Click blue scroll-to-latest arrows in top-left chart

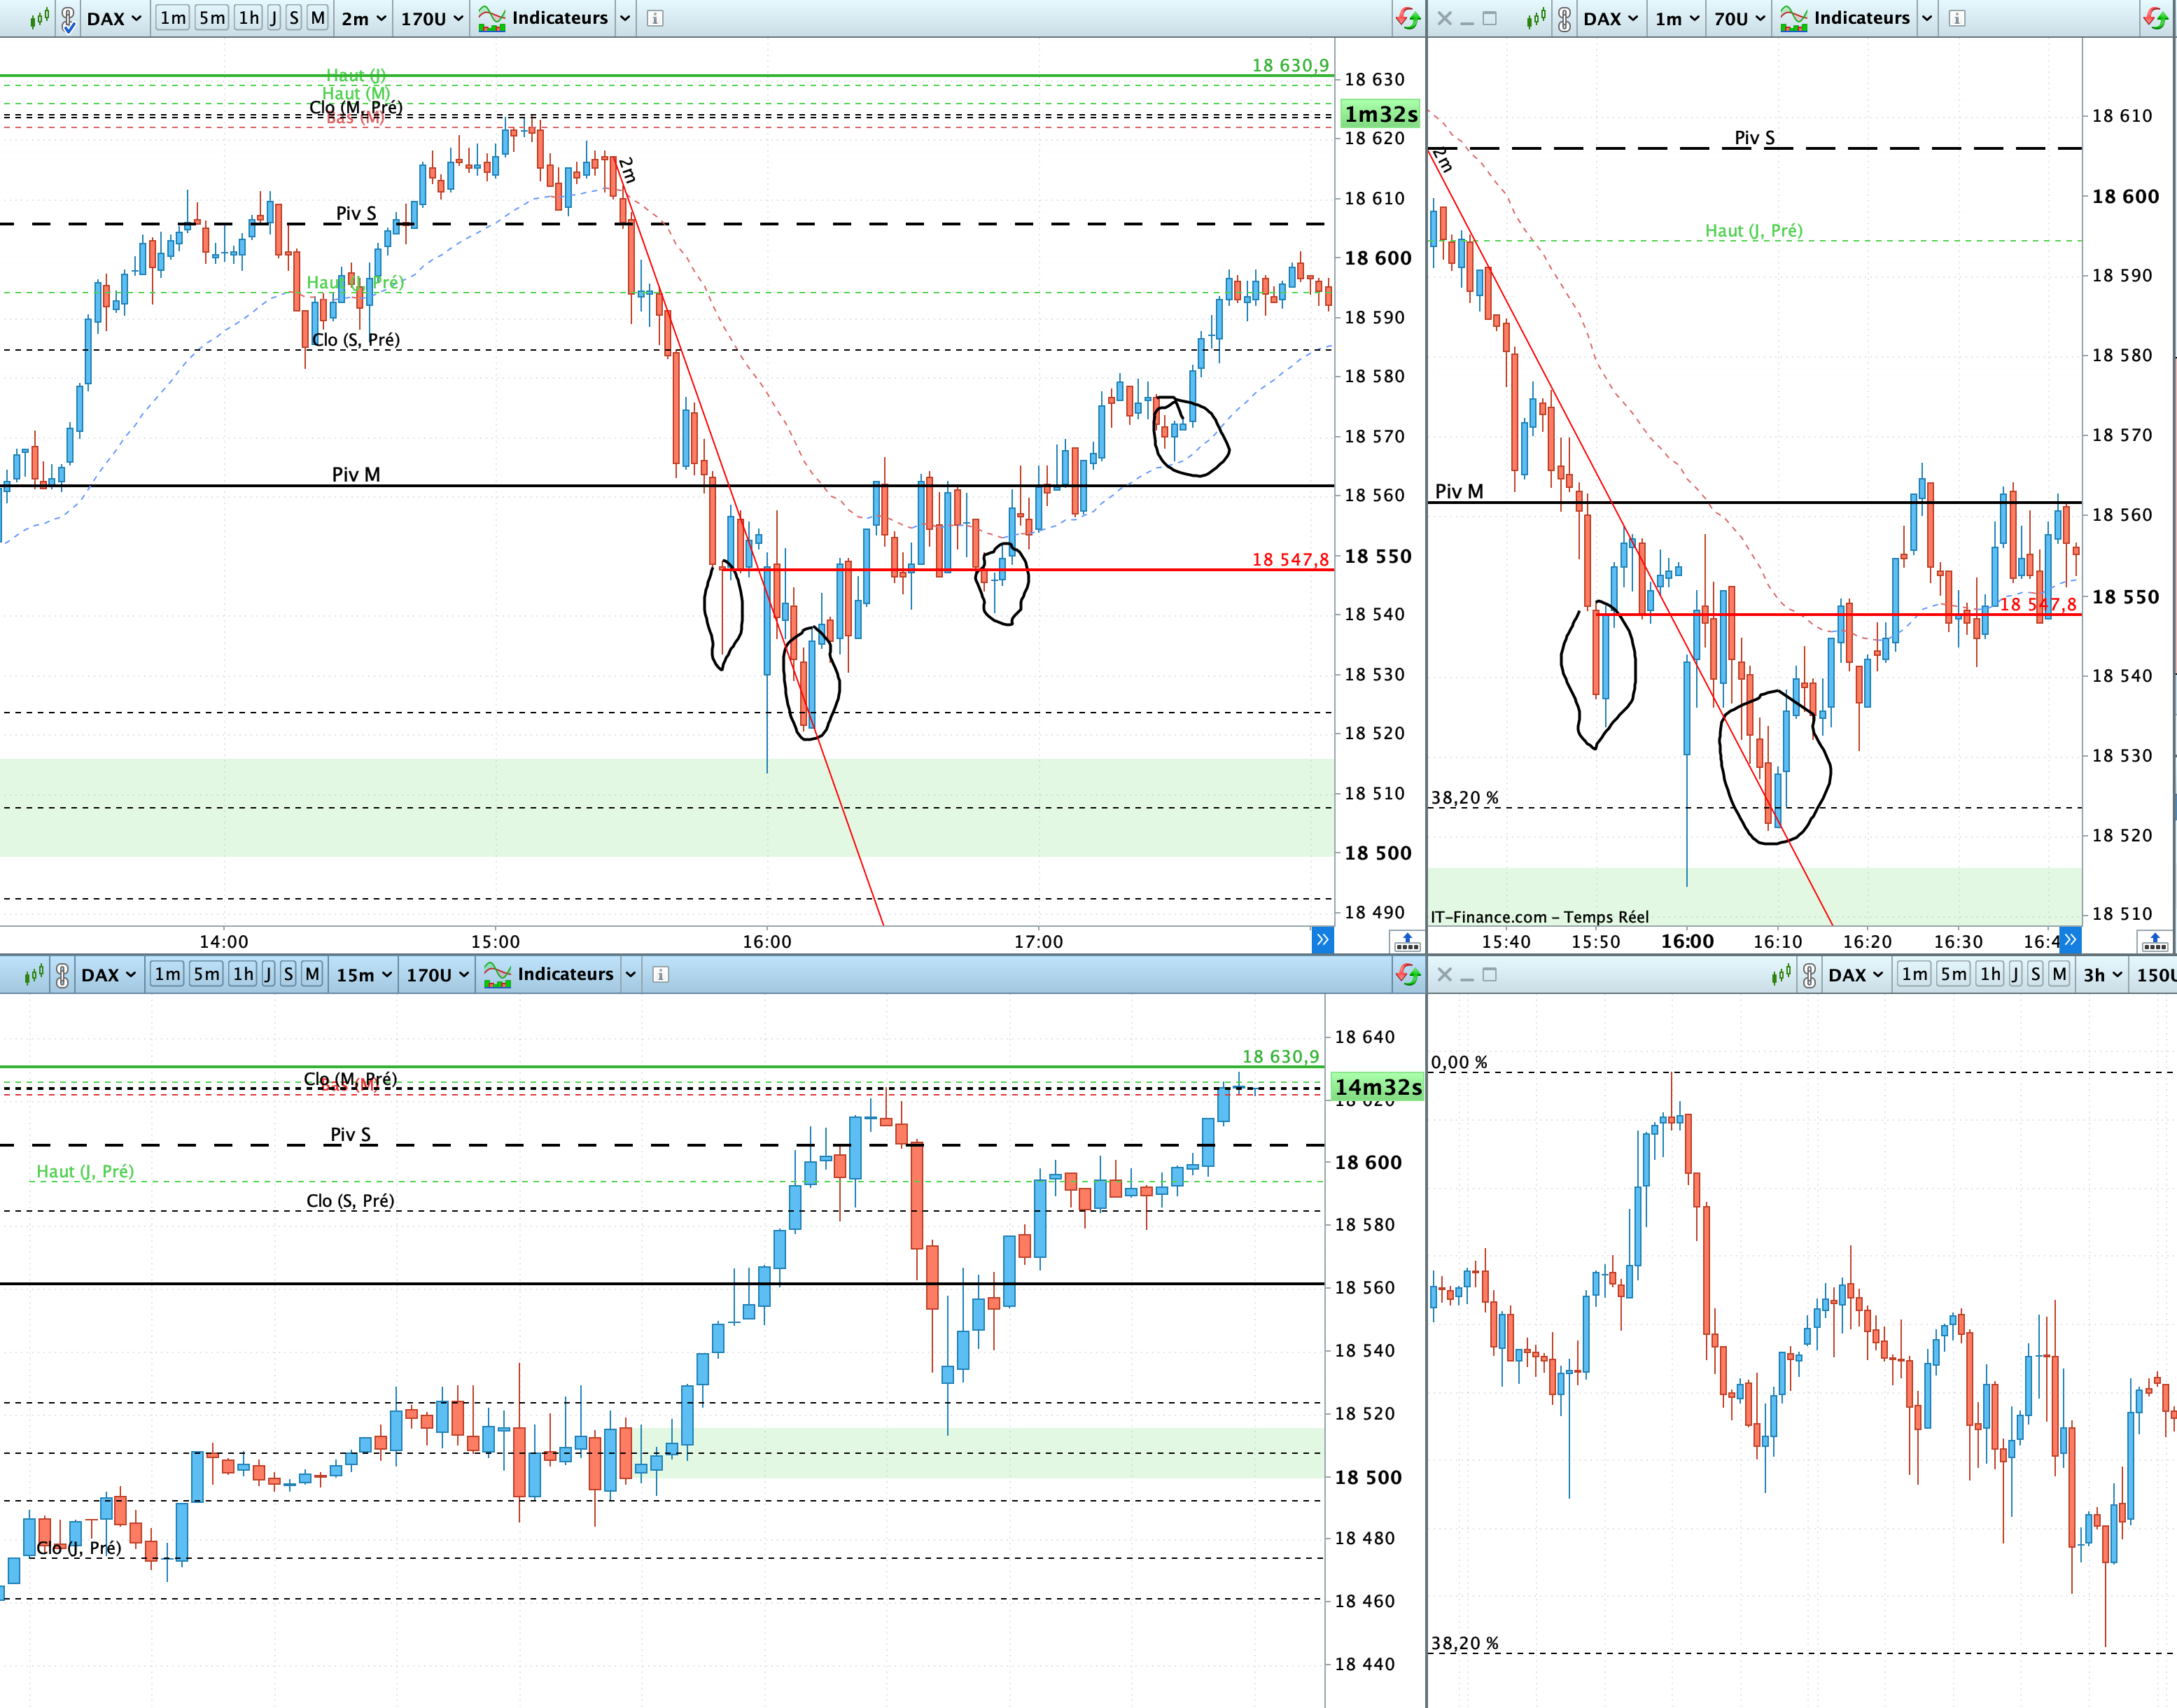pos(1322,939)
